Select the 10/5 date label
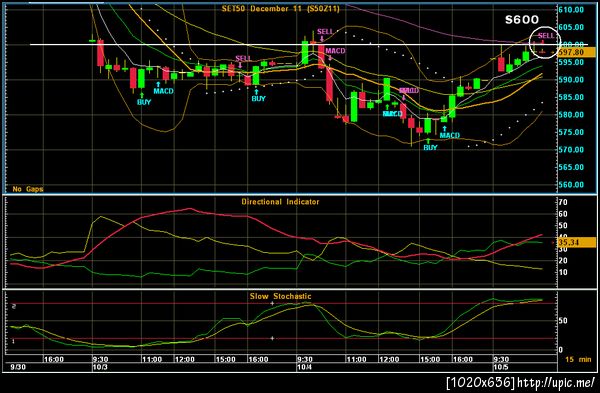 click(501, 367)
